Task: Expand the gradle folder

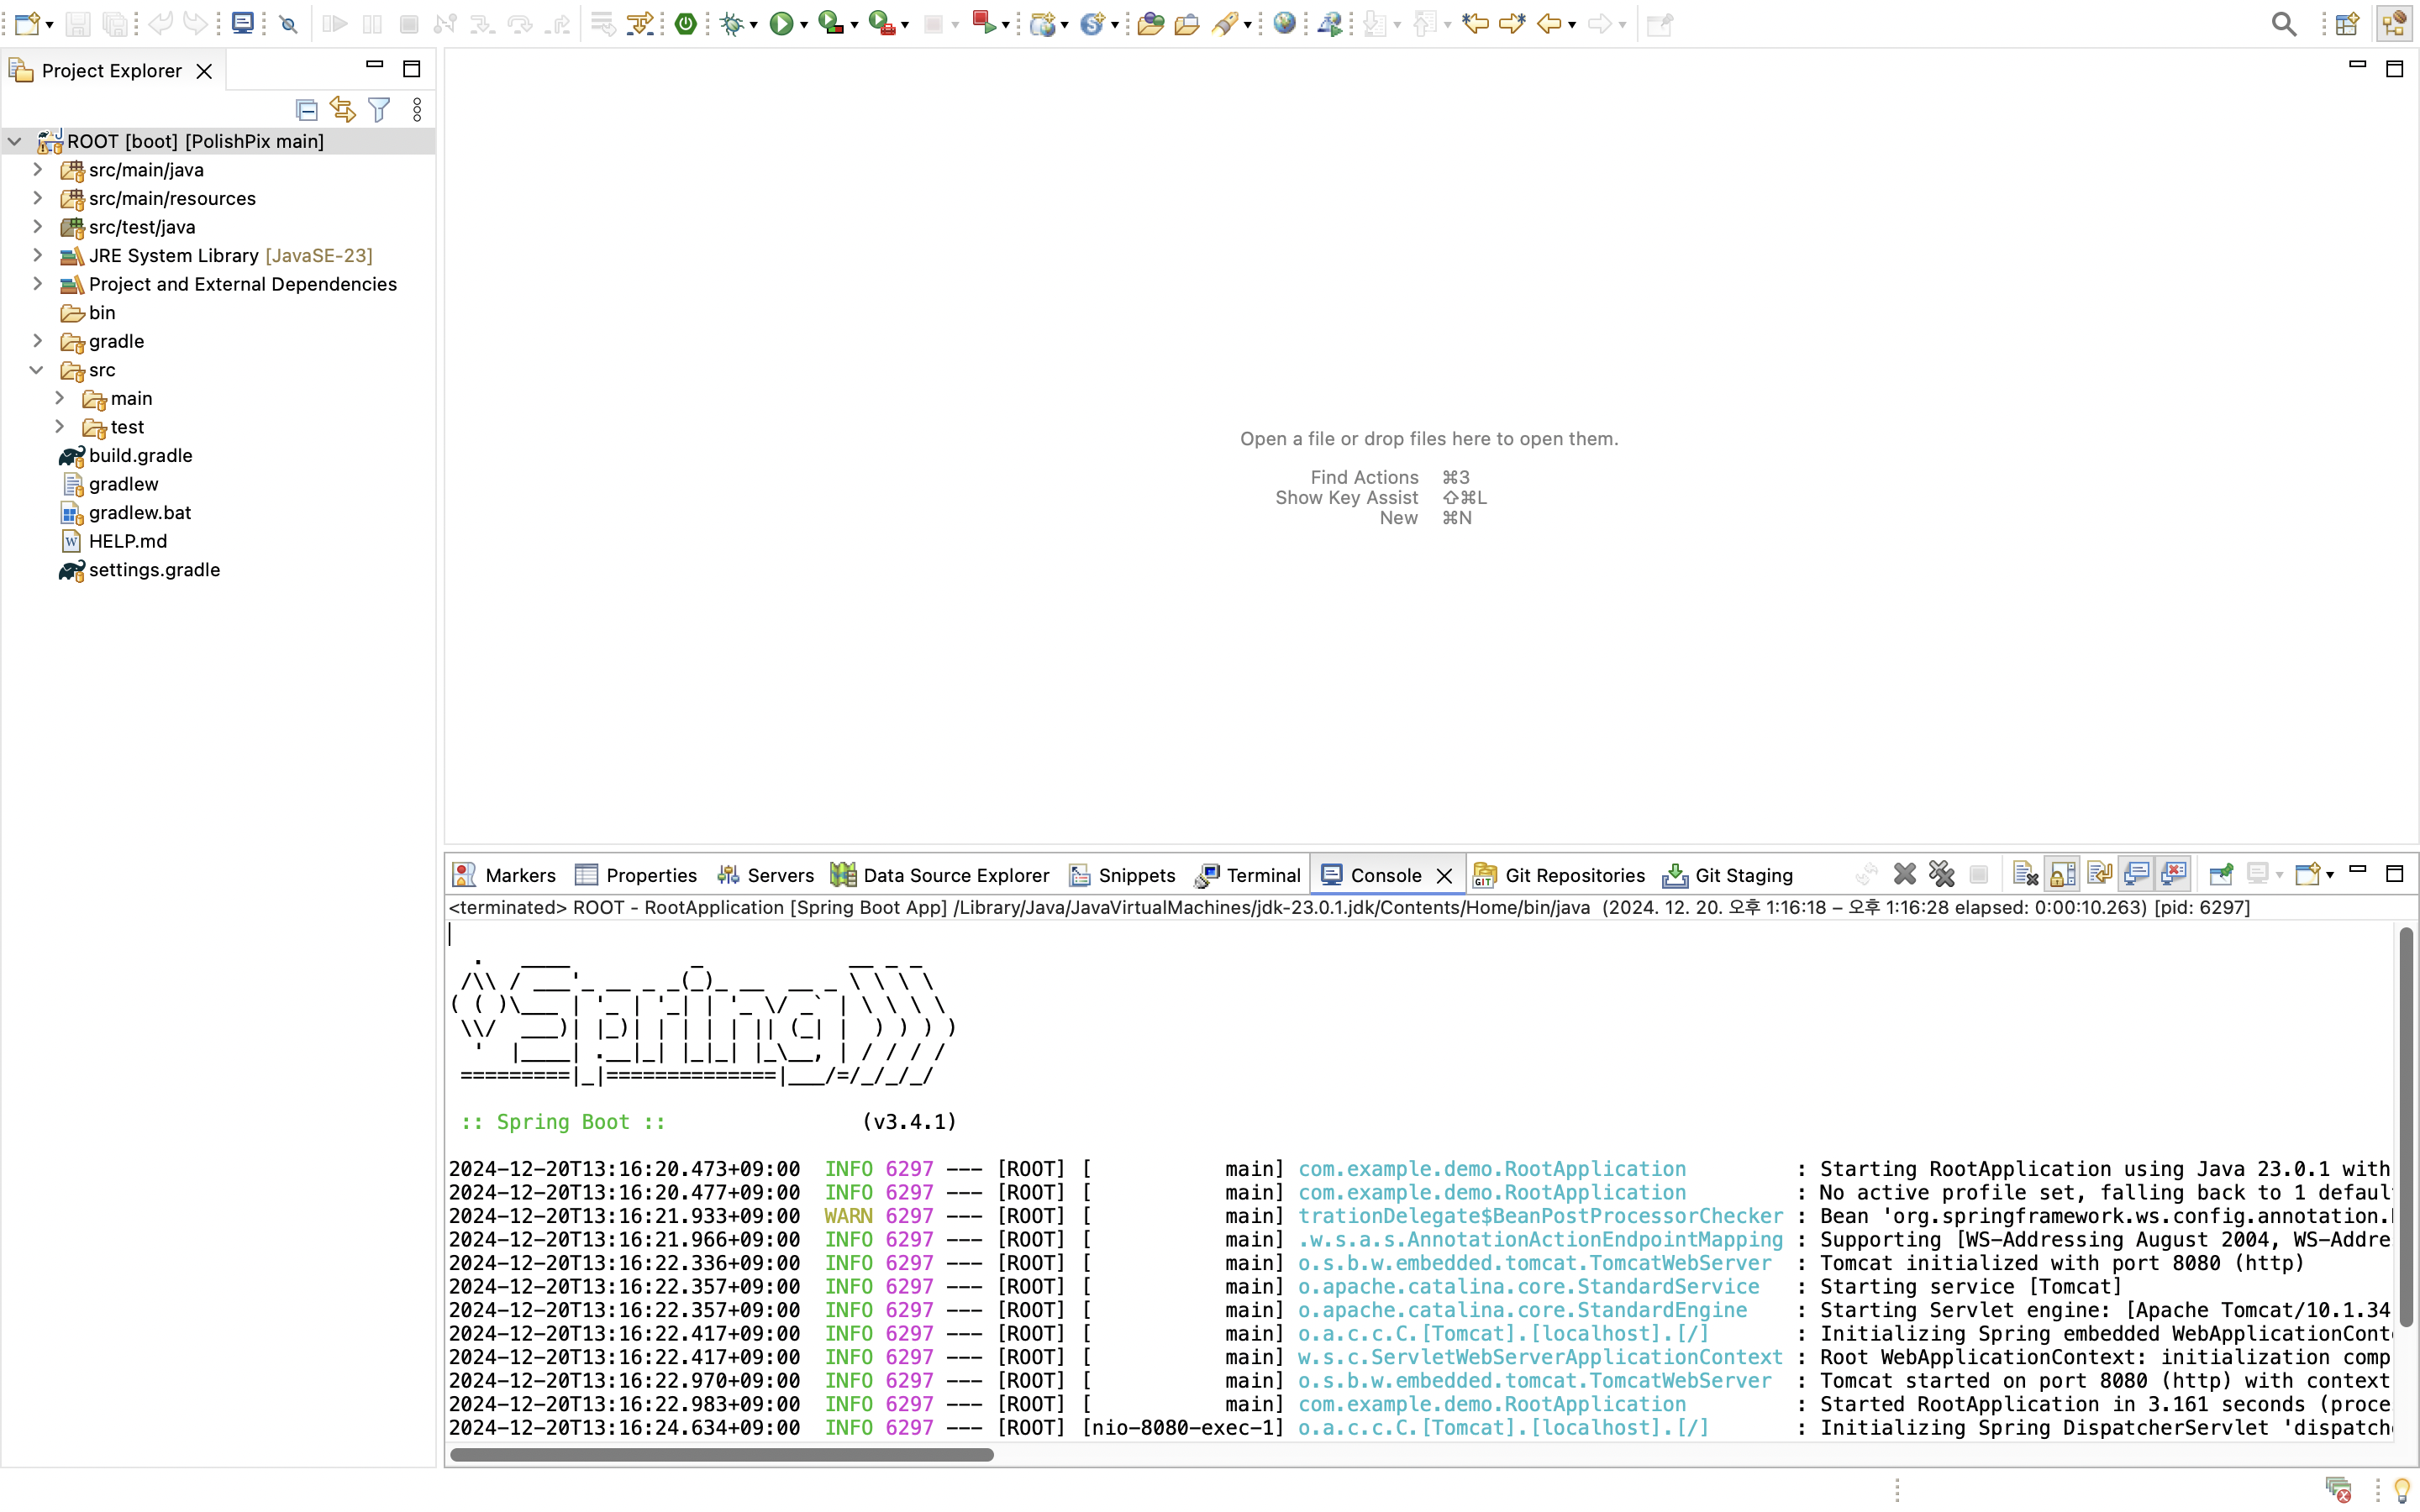Action: tap(38, 340)
